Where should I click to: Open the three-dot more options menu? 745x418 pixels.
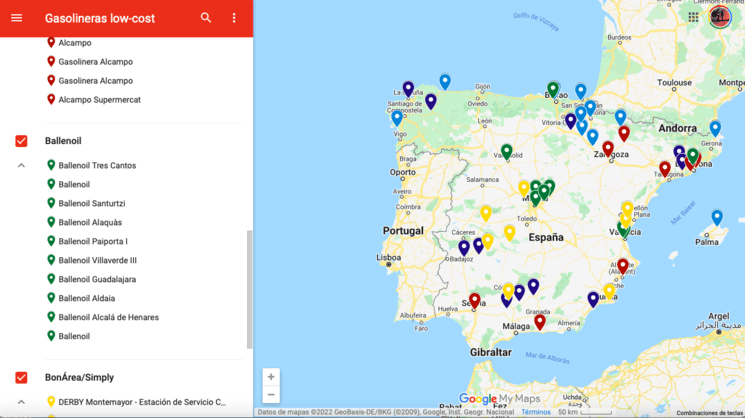click(x=234, y=18)
